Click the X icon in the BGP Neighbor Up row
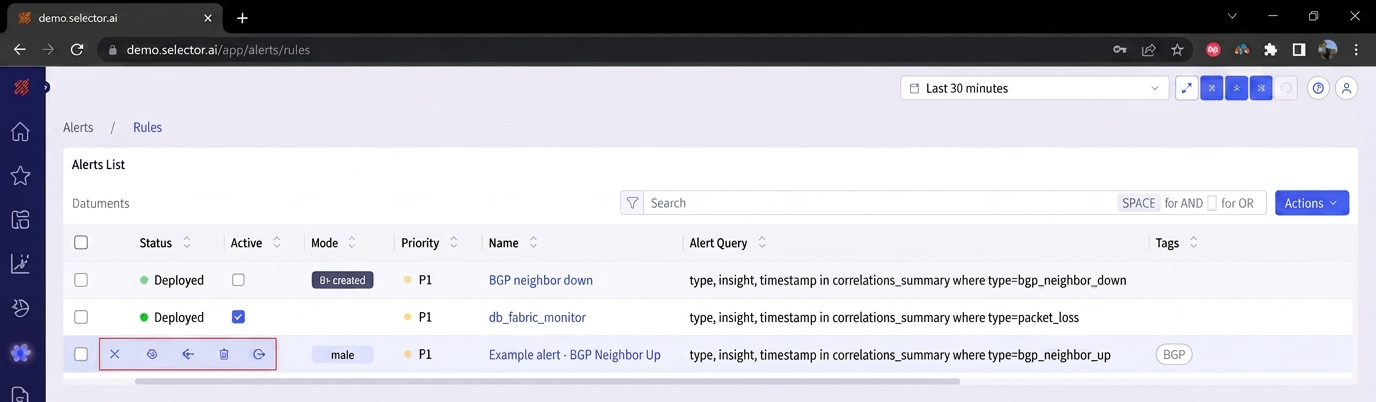The image size is (1376, 402). pyautogui.click(x=115, y=354)
